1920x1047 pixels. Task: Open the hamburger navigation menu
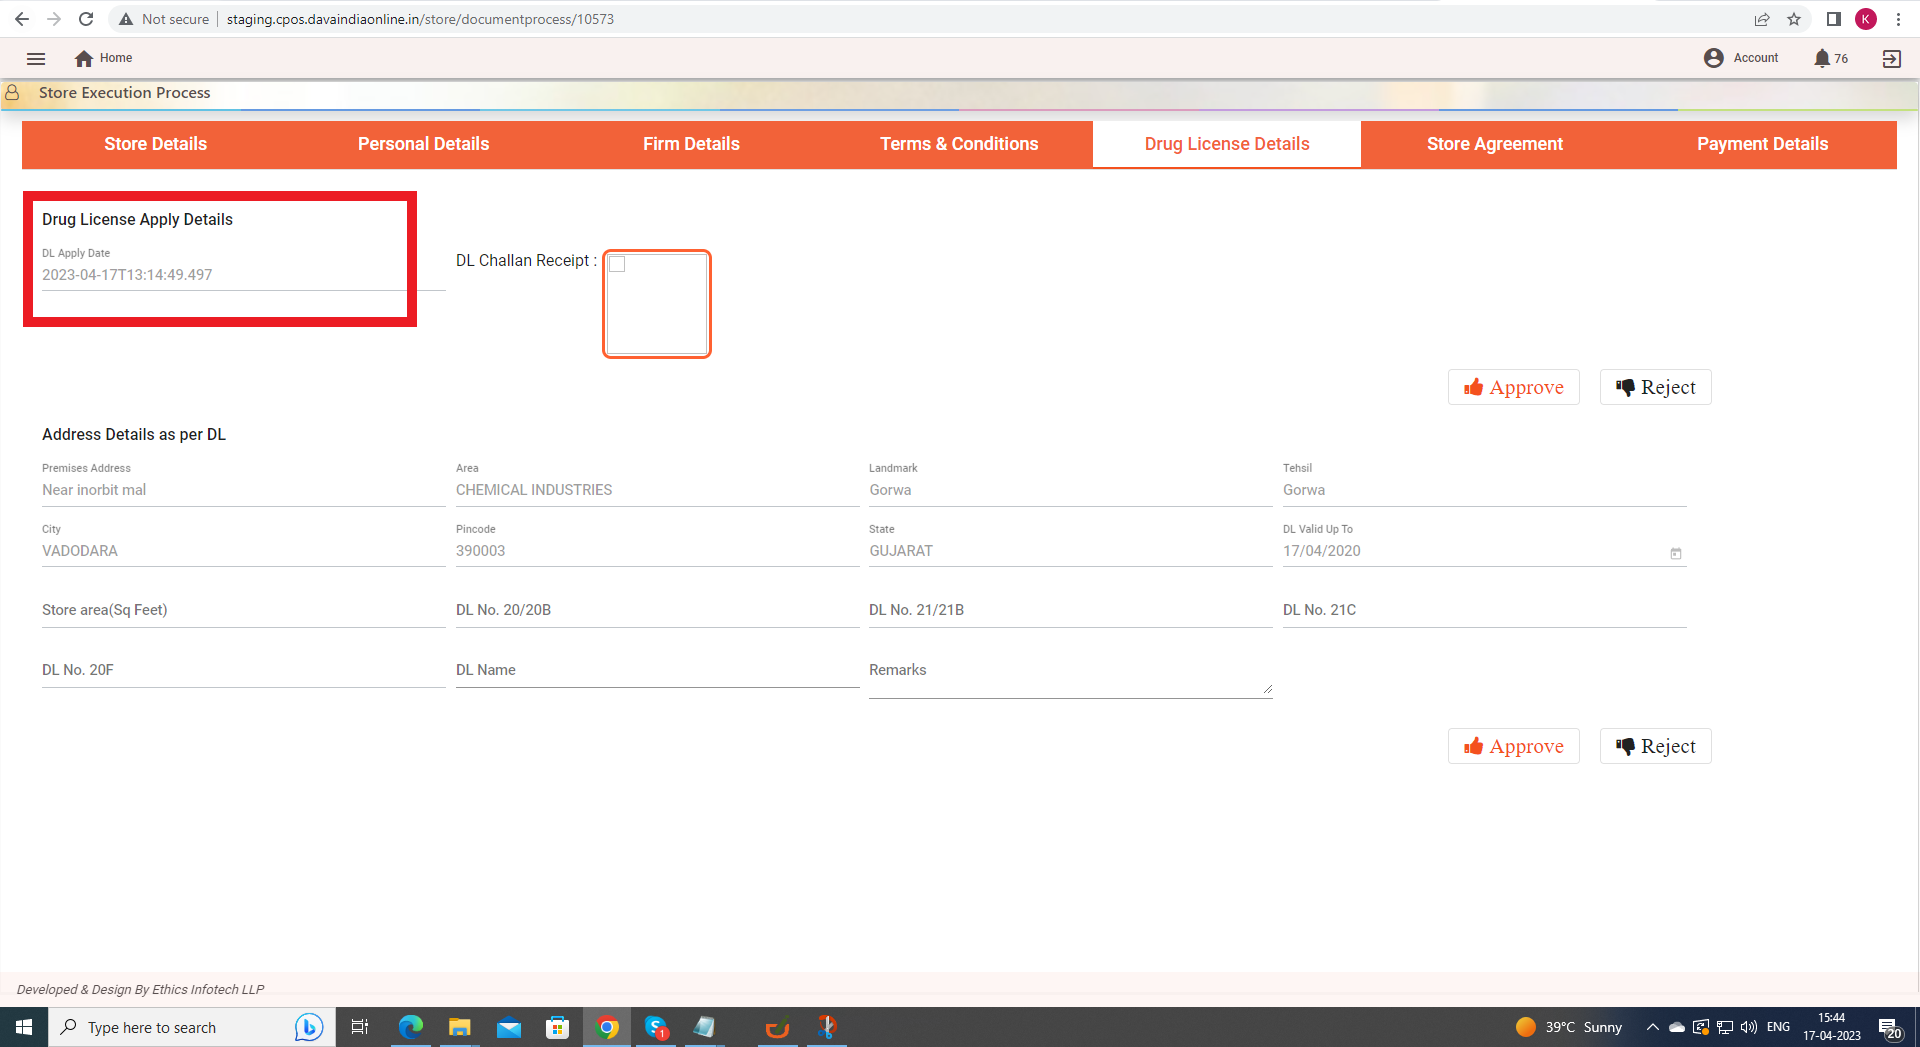pyautogui.click(x=36, y=58)
